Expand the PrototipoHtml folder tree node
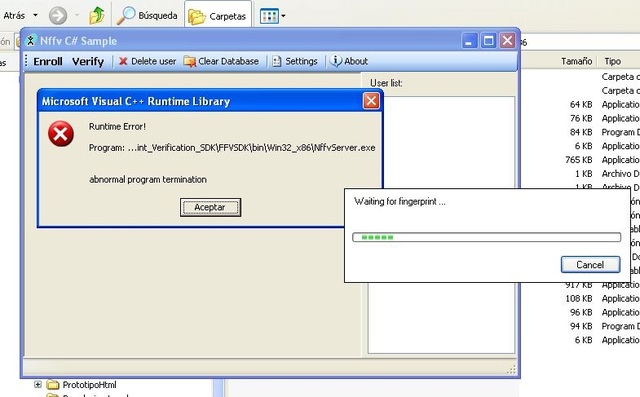The image size is (640, 397). (x=38, y=384)
